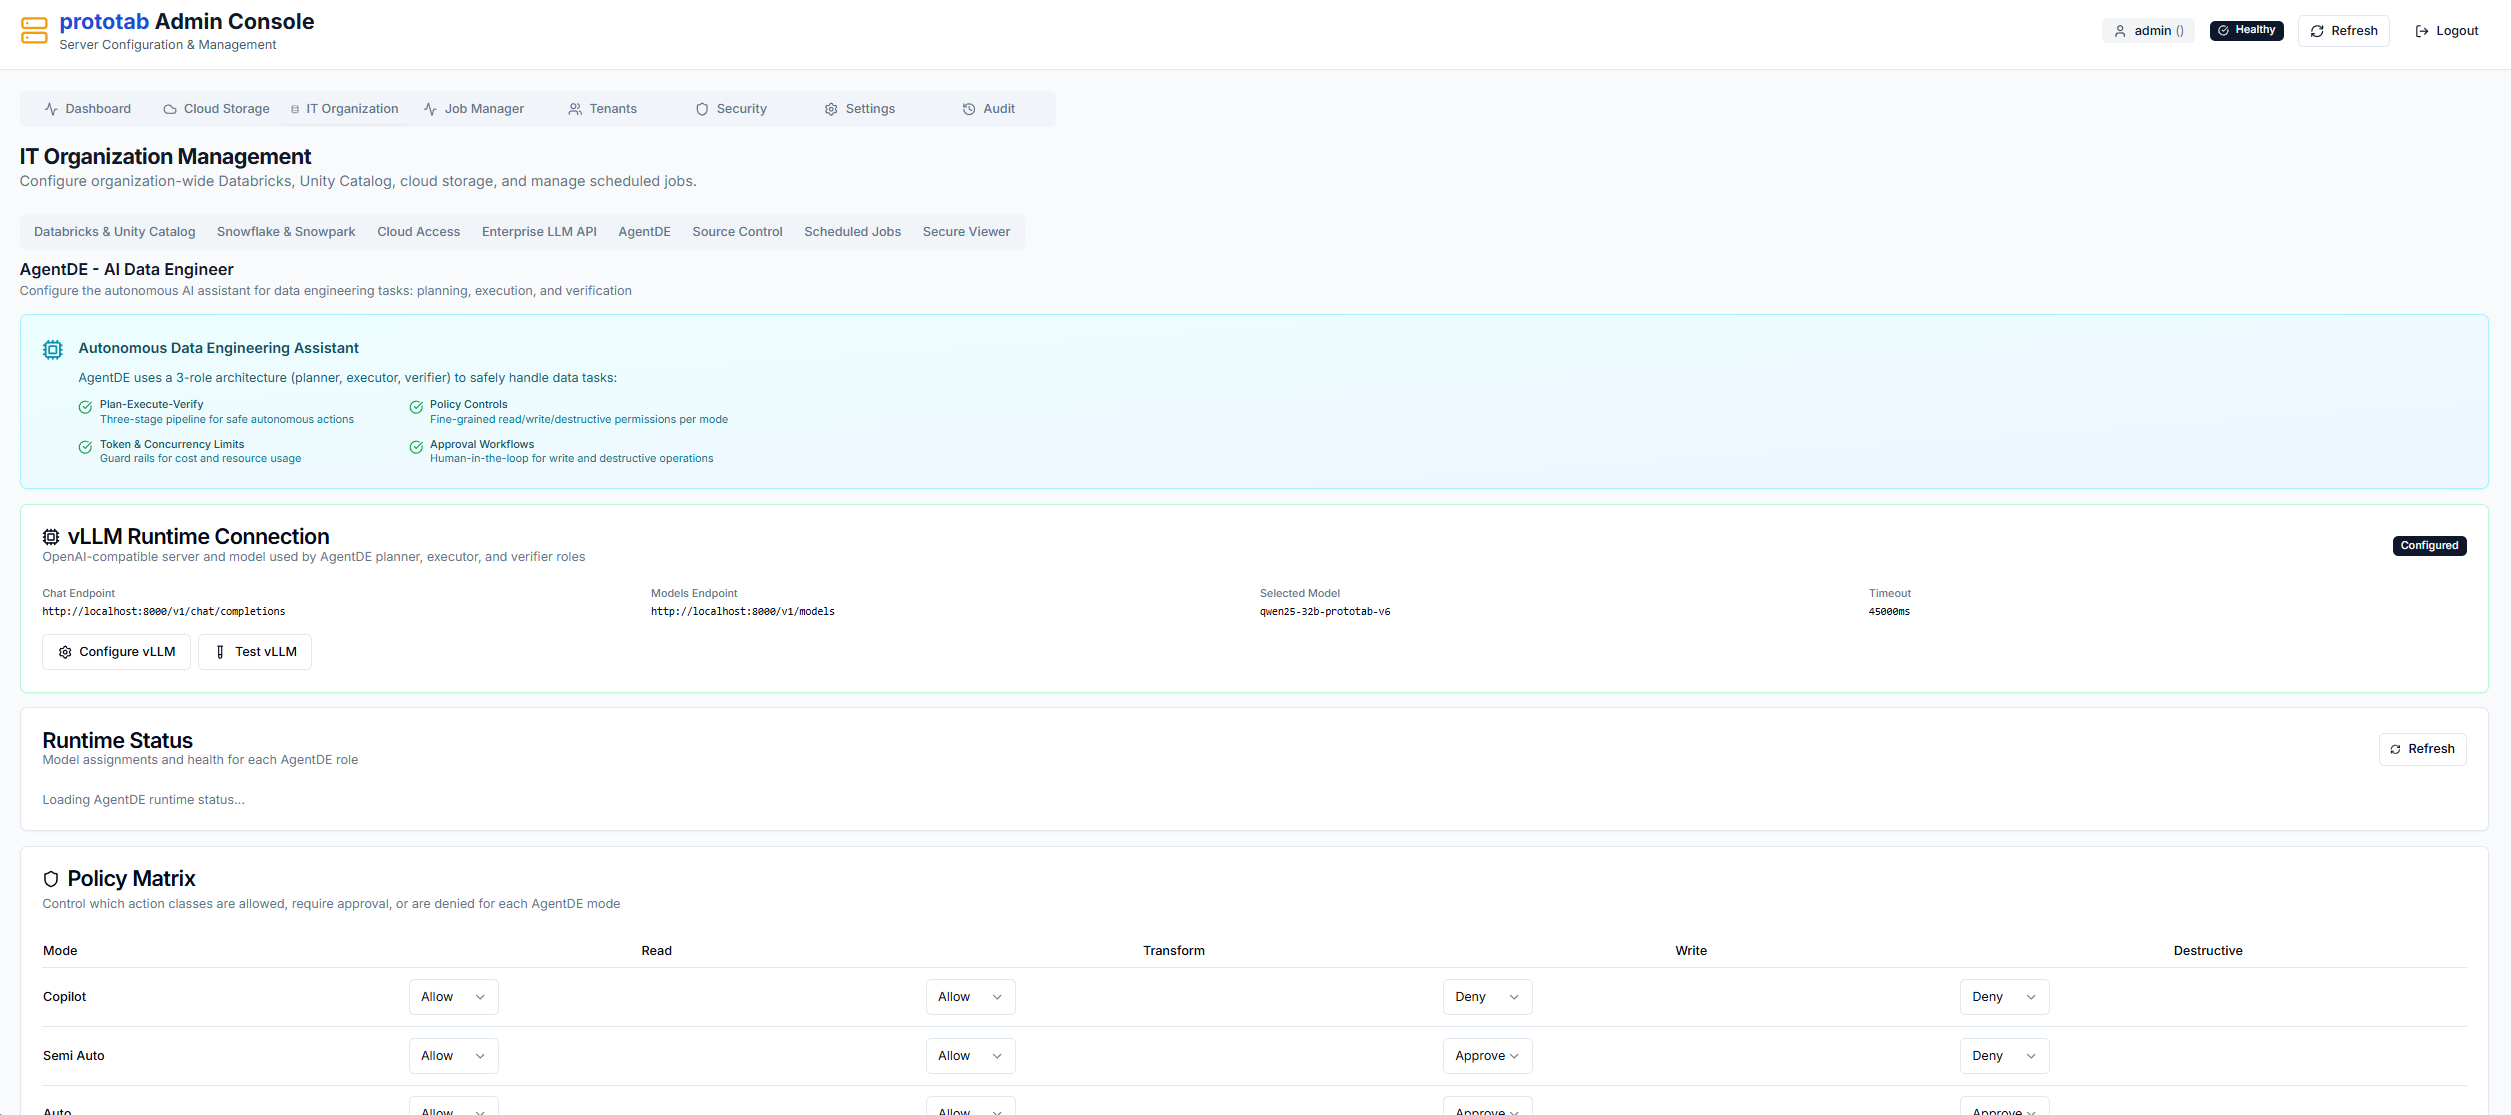Open the Semi Auto Read dropdown
This screenshot has height=1115, width=2511.
tap(453, 1056)
